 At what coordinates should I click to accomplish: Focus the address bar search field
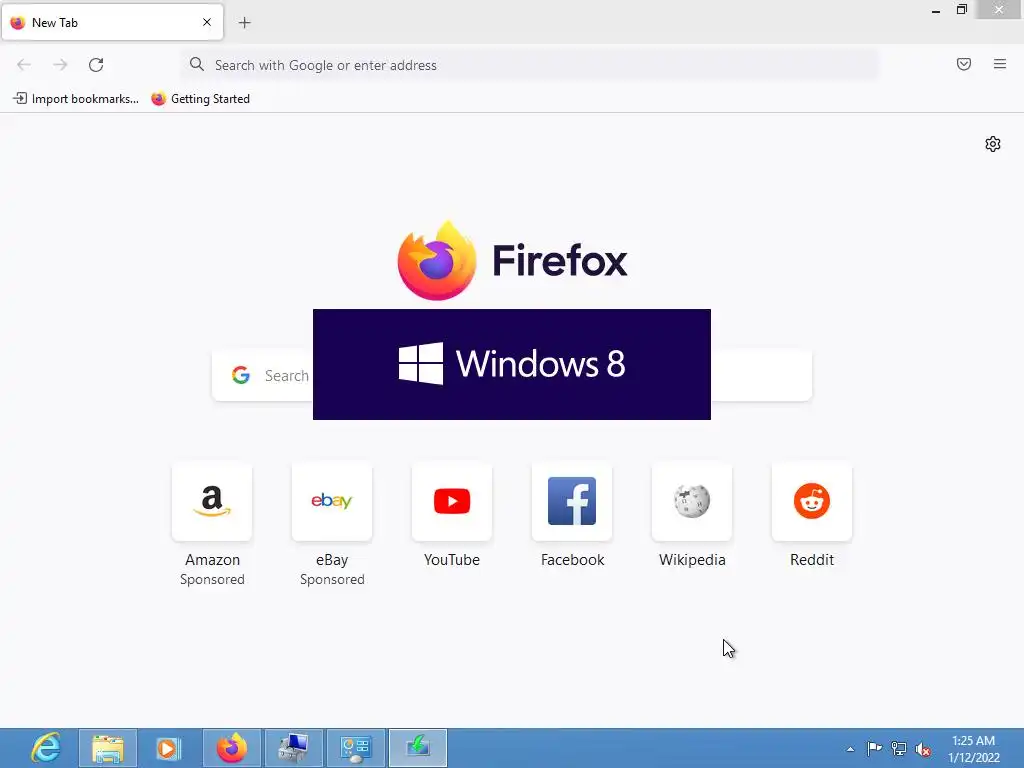pyautogui.click(x=530, y=65)
